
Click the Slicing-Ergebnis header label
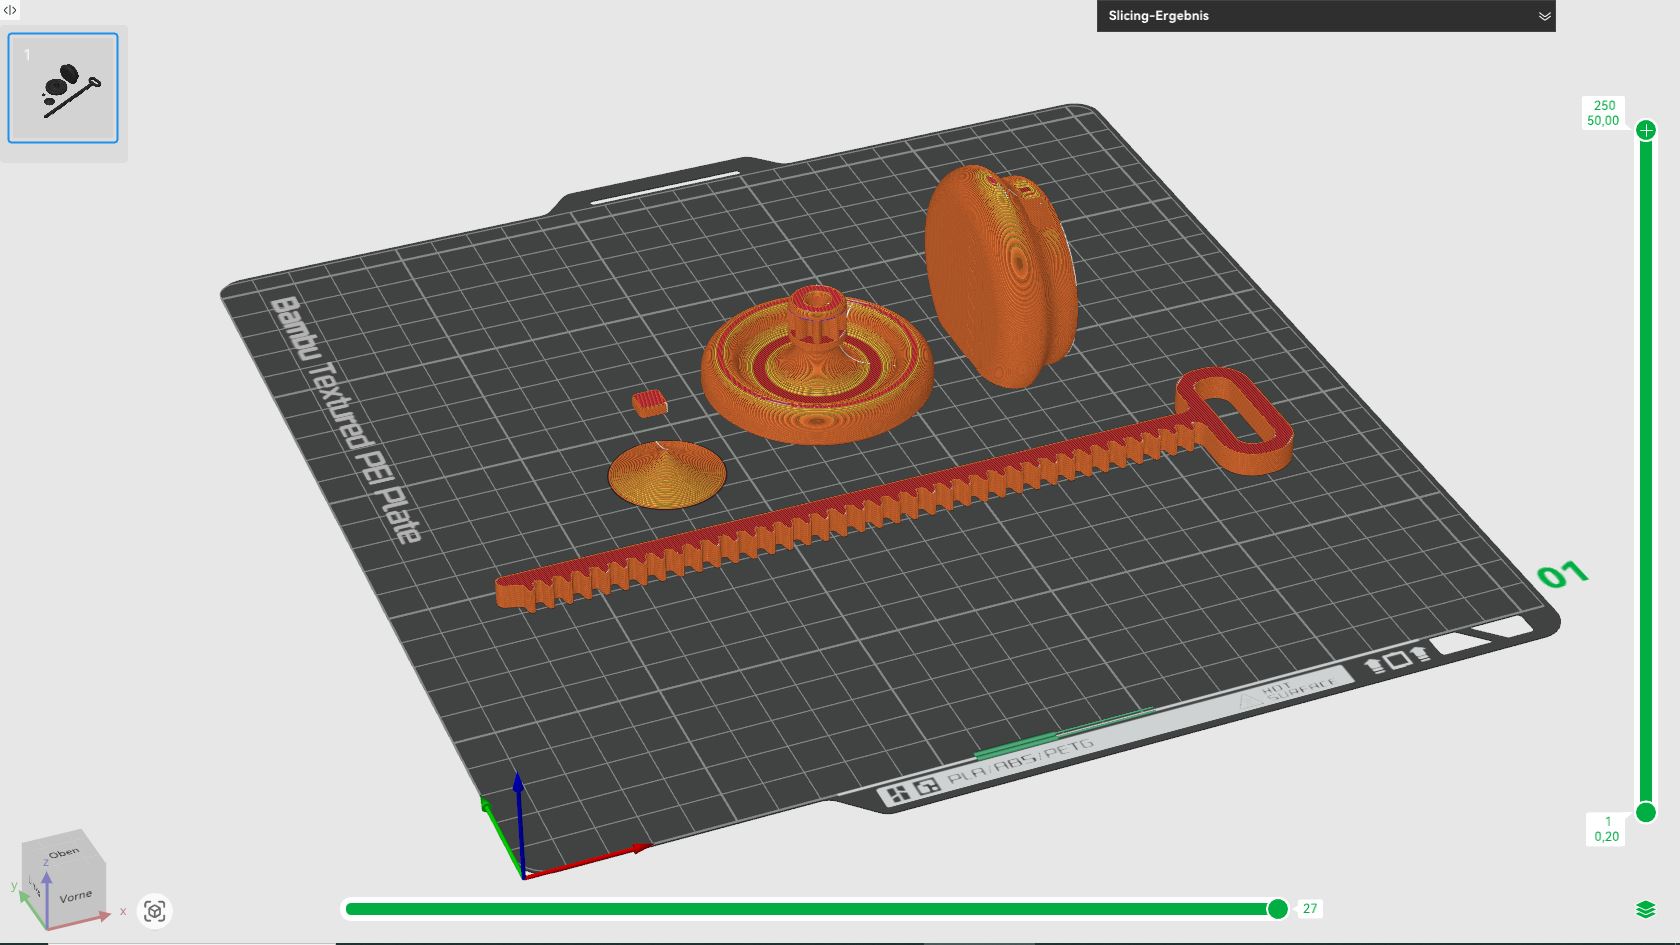pyautogui.click(x=1158, y=16)
